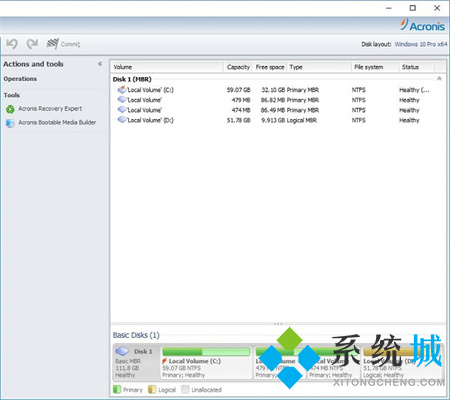Select the 474 MB Local Volume row

coord(278,110)
